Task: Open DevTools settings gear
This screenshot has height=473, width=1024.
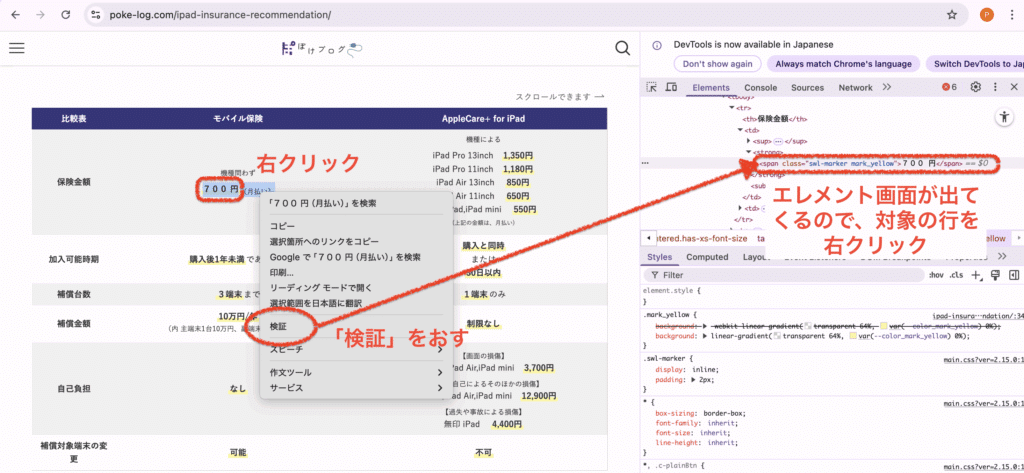Action: coord(976,87)
